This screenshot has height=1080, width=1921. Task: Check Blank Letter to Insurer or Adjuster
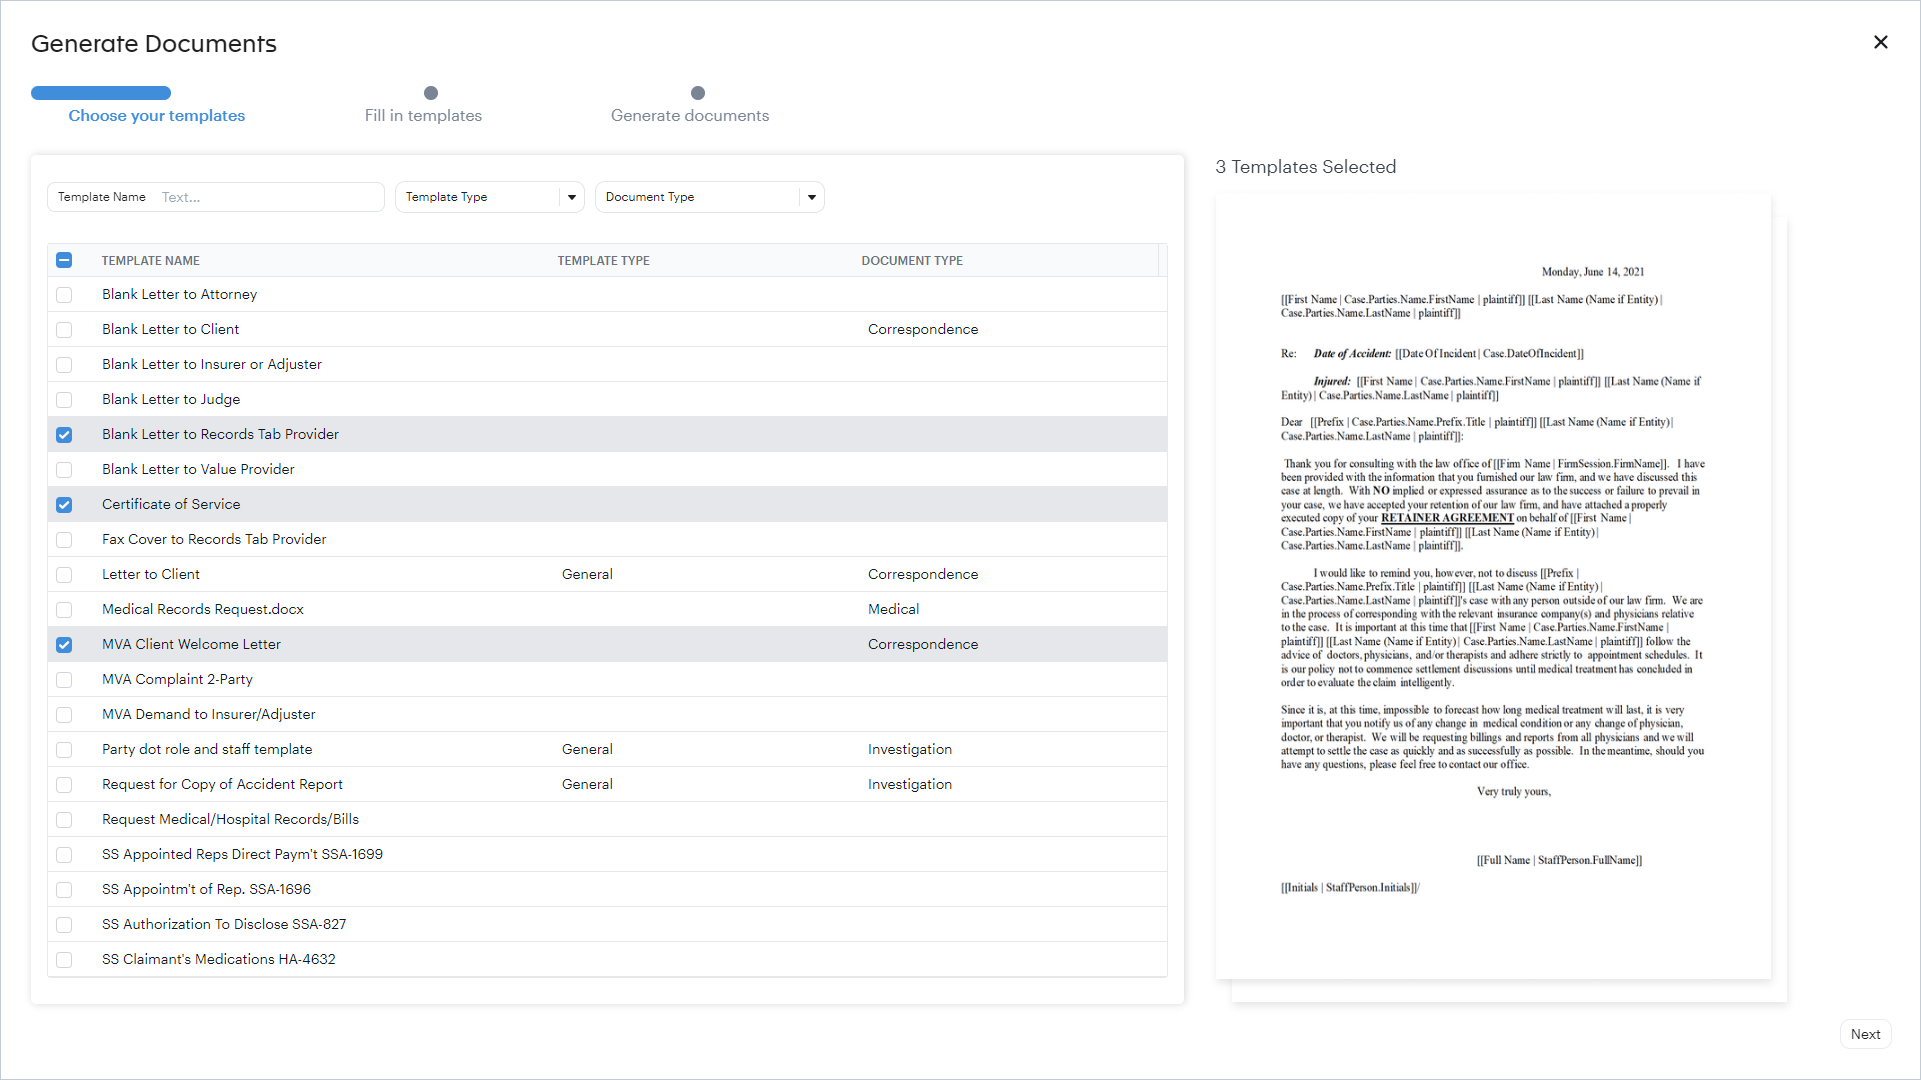[64, 365]
